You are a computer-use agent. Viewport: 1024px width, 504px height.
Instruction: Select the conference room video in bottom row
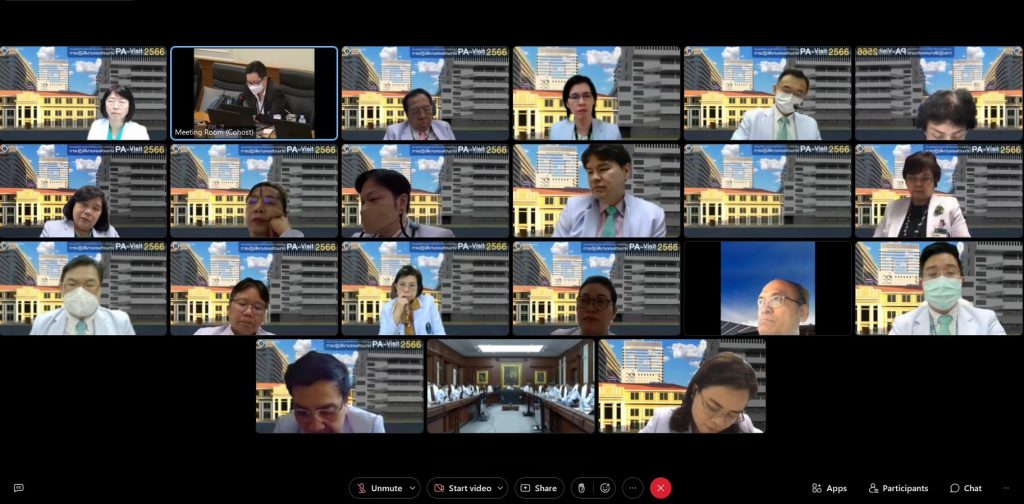click(x=511, y=386)
